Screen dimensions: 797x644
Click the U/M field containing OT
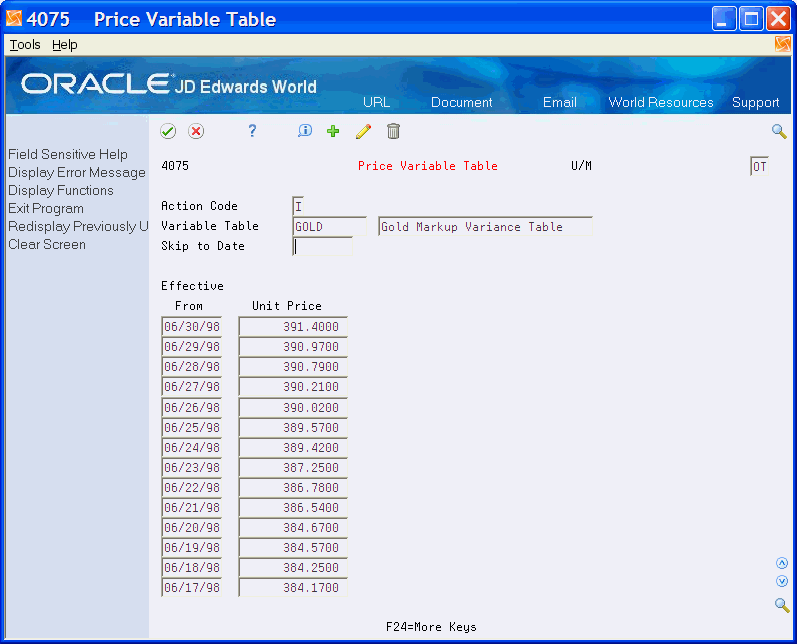(759, 166)
